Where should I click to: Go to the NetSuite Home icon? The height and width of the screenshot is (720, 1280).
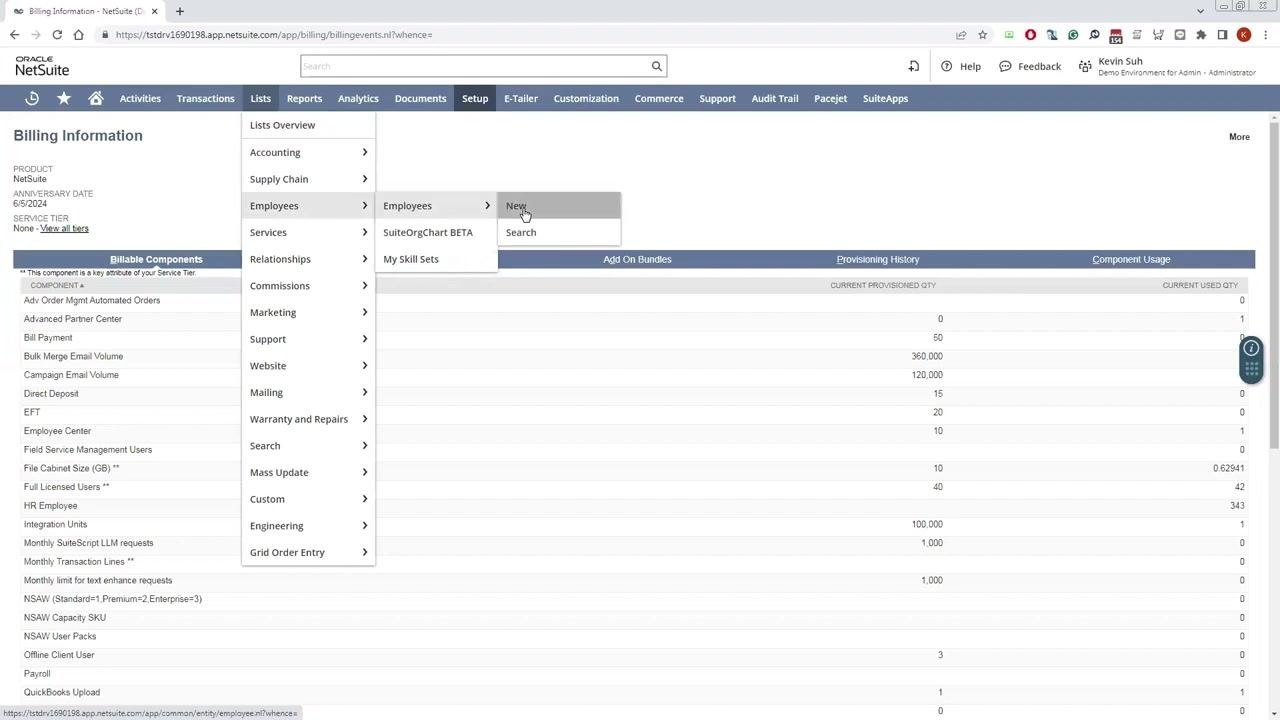click(x=96, y=98)
